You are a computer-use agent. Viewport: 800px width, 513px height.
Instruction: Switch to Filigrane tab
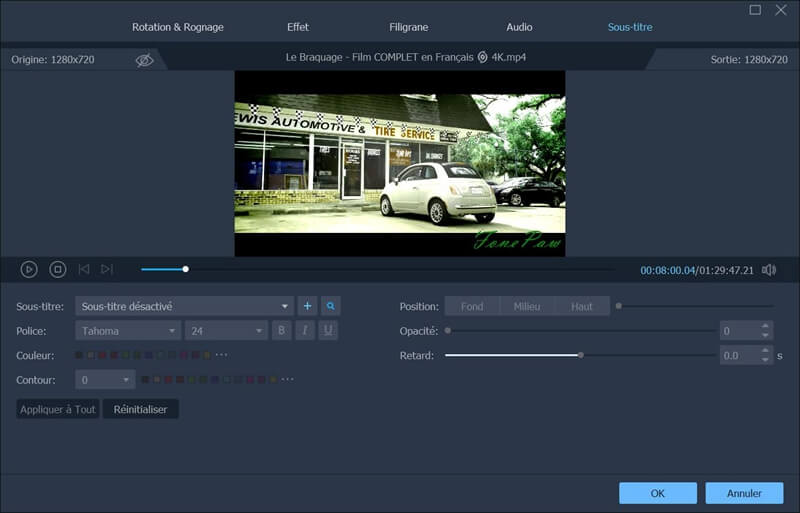(409, 27)
